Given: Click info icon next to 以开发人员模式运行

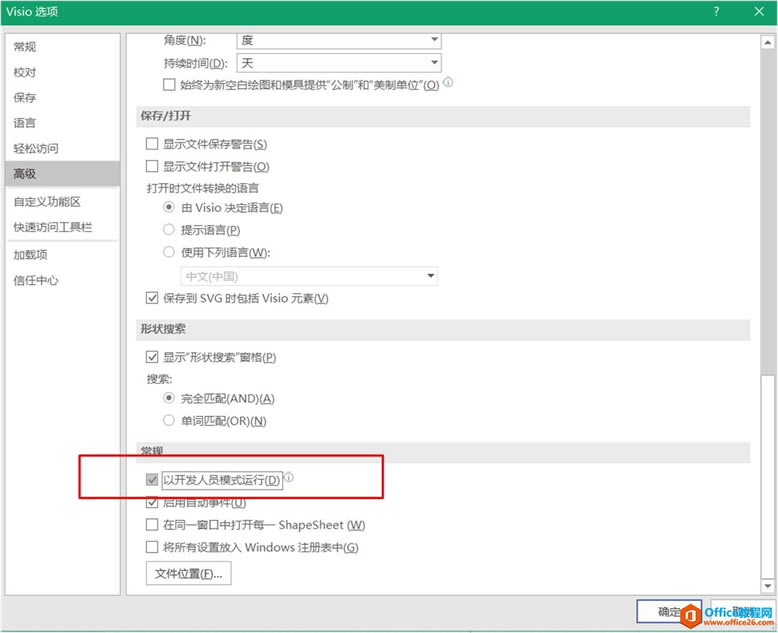Looking at the screenshot, I should coord(289,477).
